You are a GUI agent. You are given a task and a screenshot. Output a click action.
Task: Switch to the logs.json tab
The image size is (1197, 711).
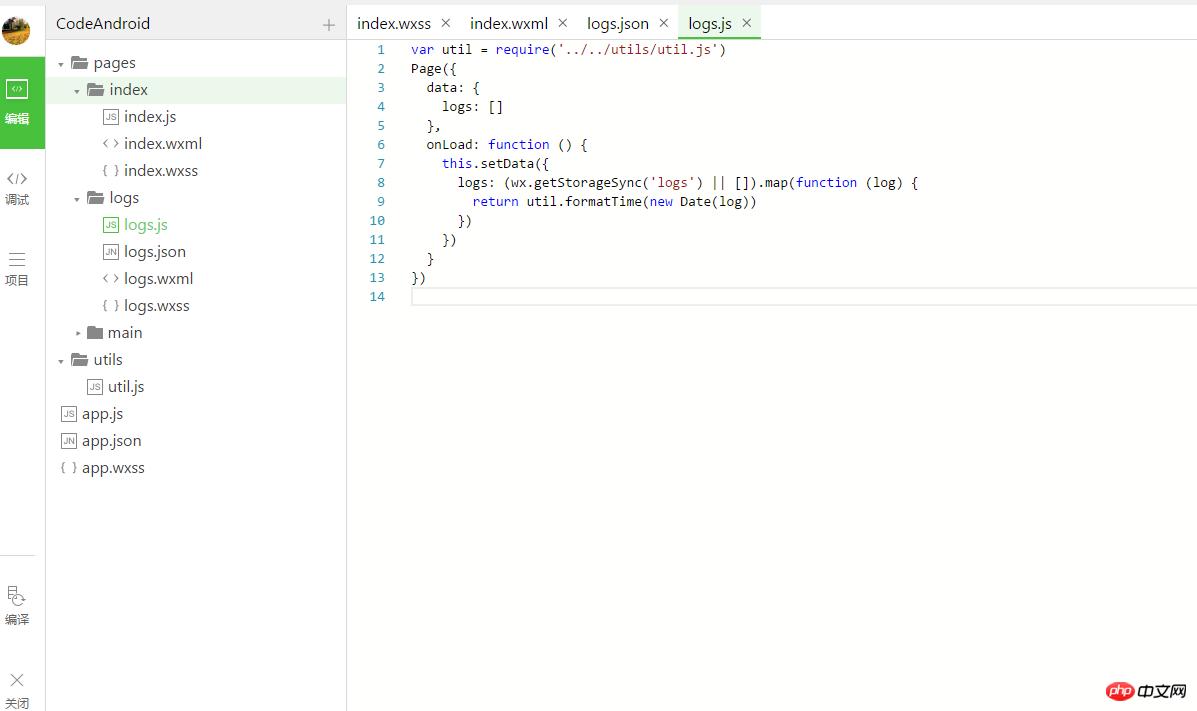coord(617,23)
